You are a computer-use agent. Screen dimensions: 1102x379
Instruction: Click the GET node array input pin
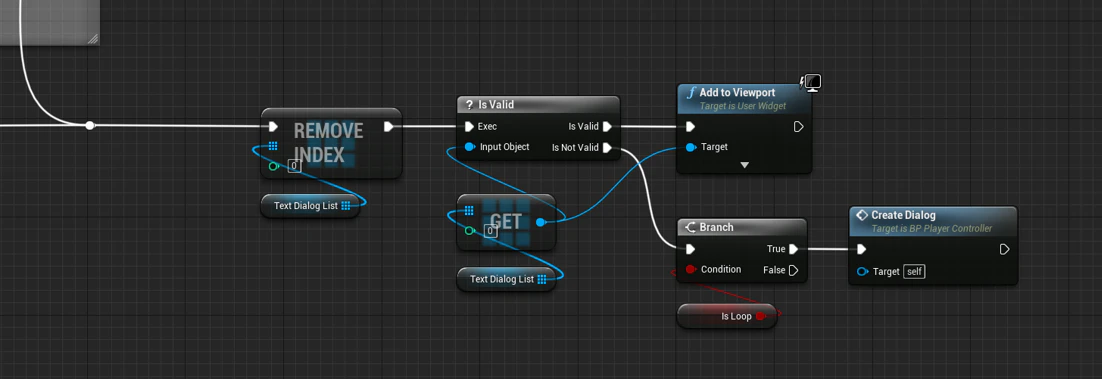point(469,210)
